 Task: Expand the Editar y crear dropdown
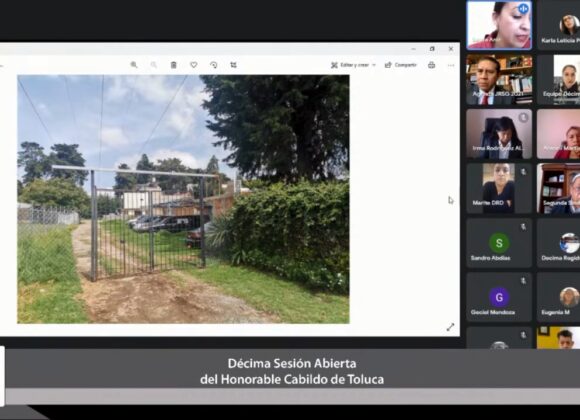pos(353,65)
